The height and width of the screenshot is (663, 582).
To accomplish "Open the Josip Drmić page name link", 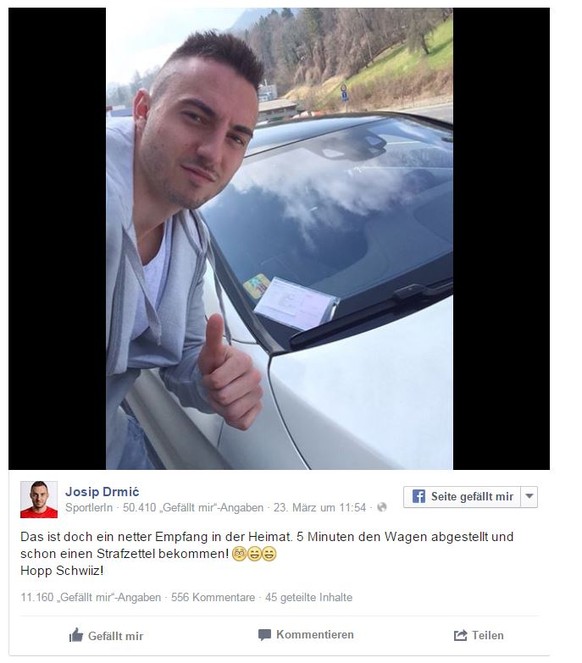I will [x=102, y=492].
